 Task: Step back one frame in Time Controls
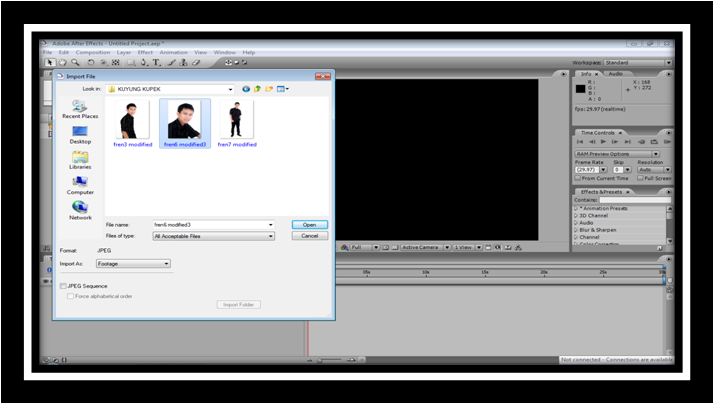pos(592,142)
